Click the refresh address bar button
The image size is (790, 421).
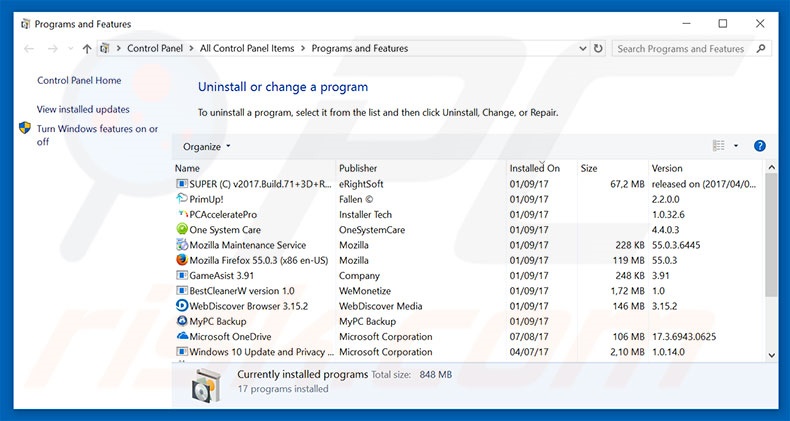click(598, 48)
